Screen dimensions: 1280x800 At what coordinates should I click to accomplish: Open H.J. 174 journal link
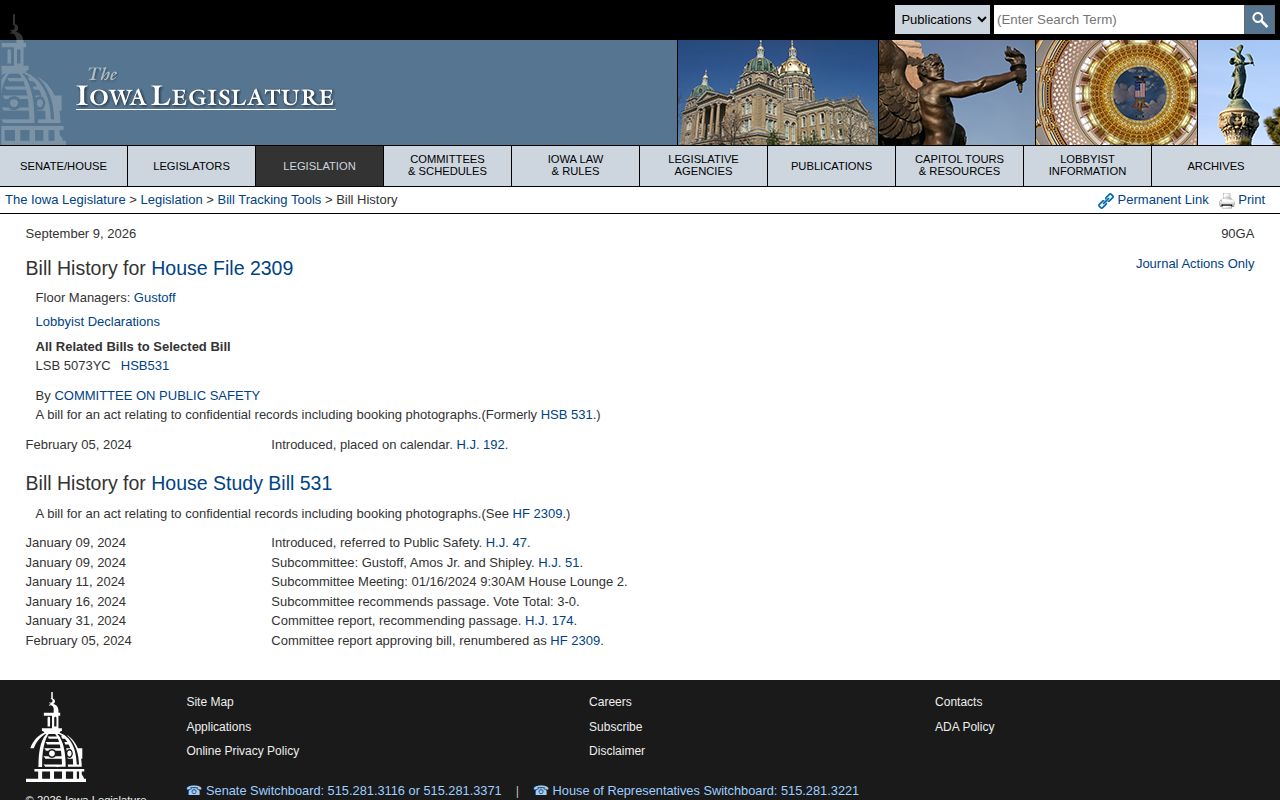coord(549,621)
